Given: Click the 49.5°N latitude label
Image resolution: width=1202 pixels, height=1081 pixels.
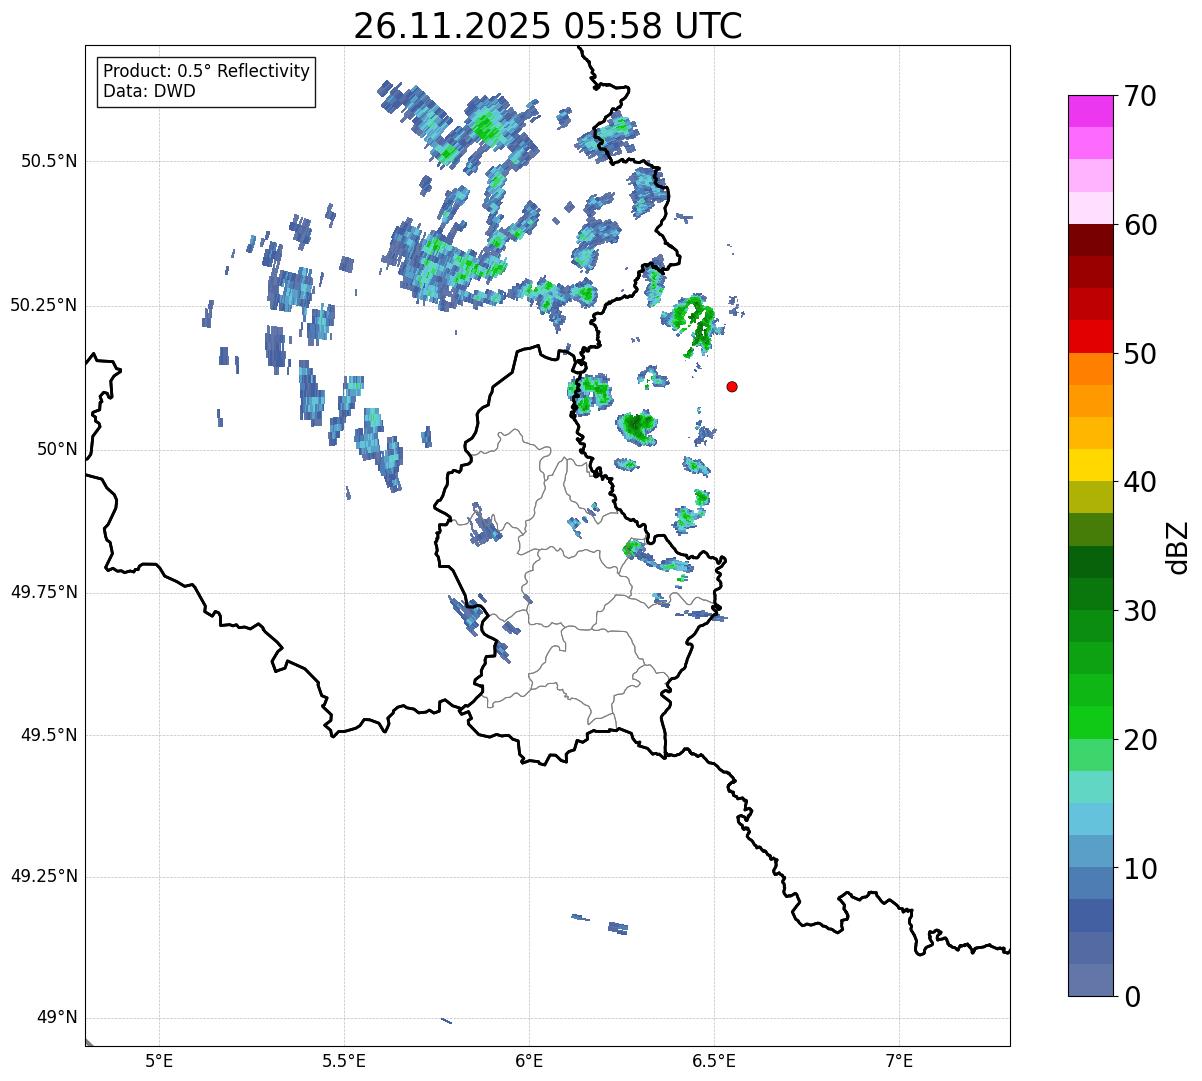Looking at the screenshot, I should [49, 735].
